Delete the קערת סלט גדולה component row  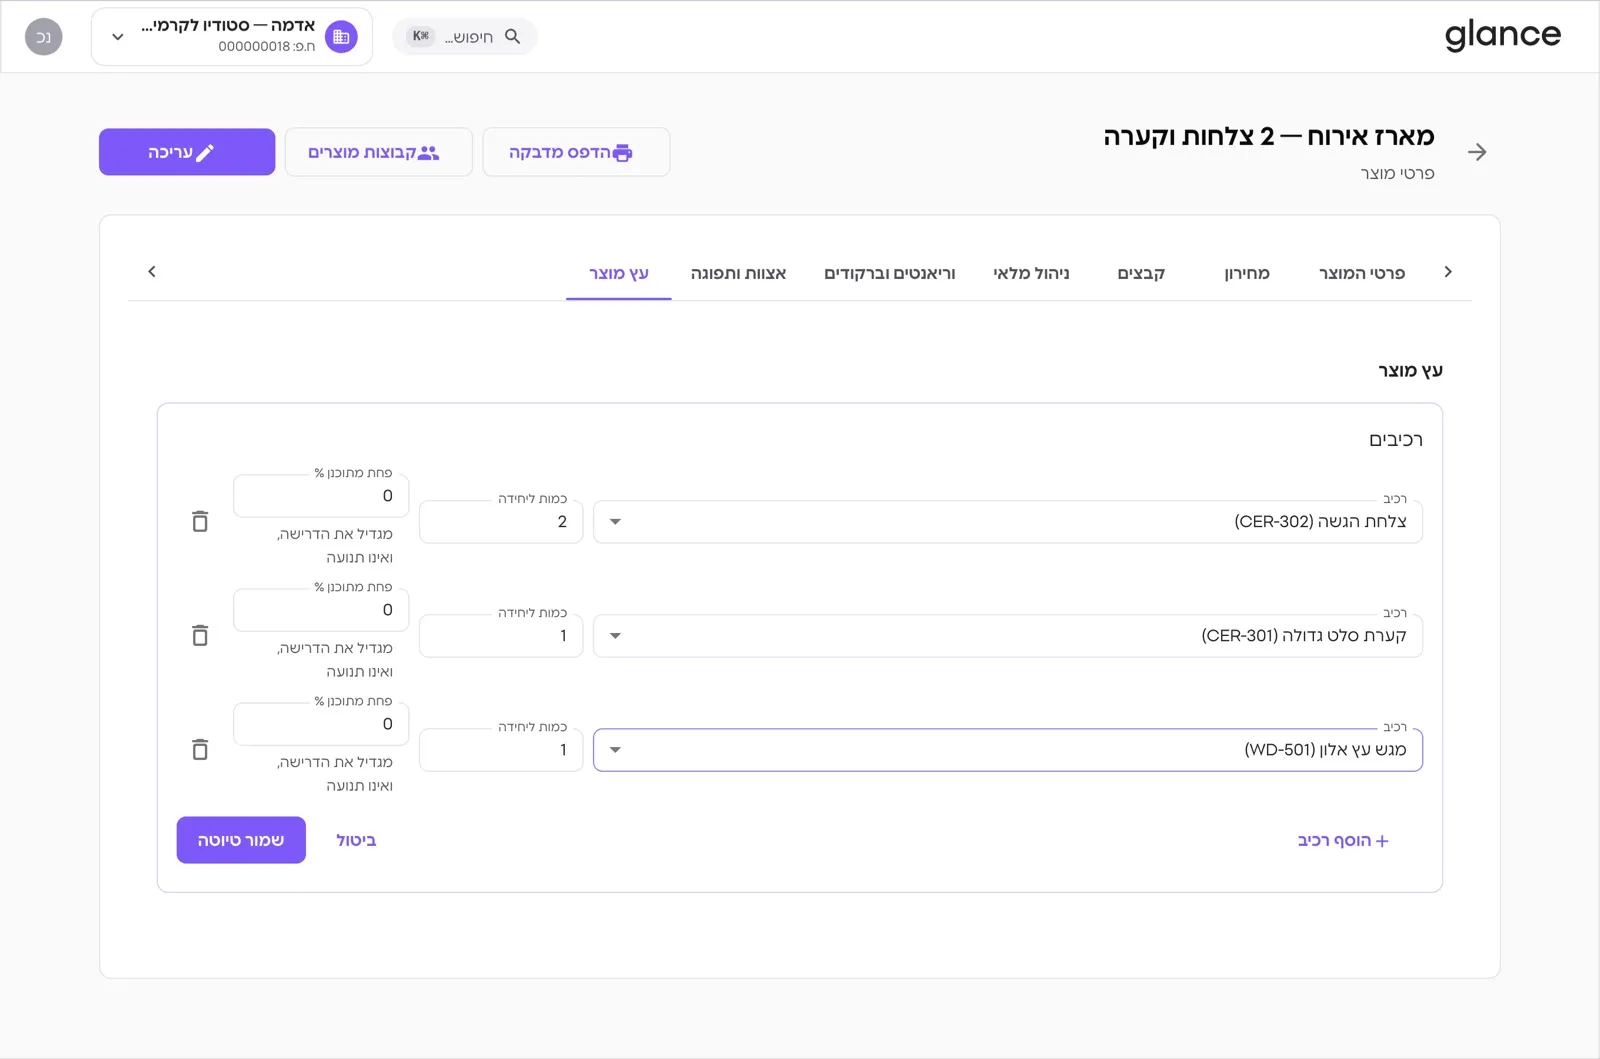[200, 636]
